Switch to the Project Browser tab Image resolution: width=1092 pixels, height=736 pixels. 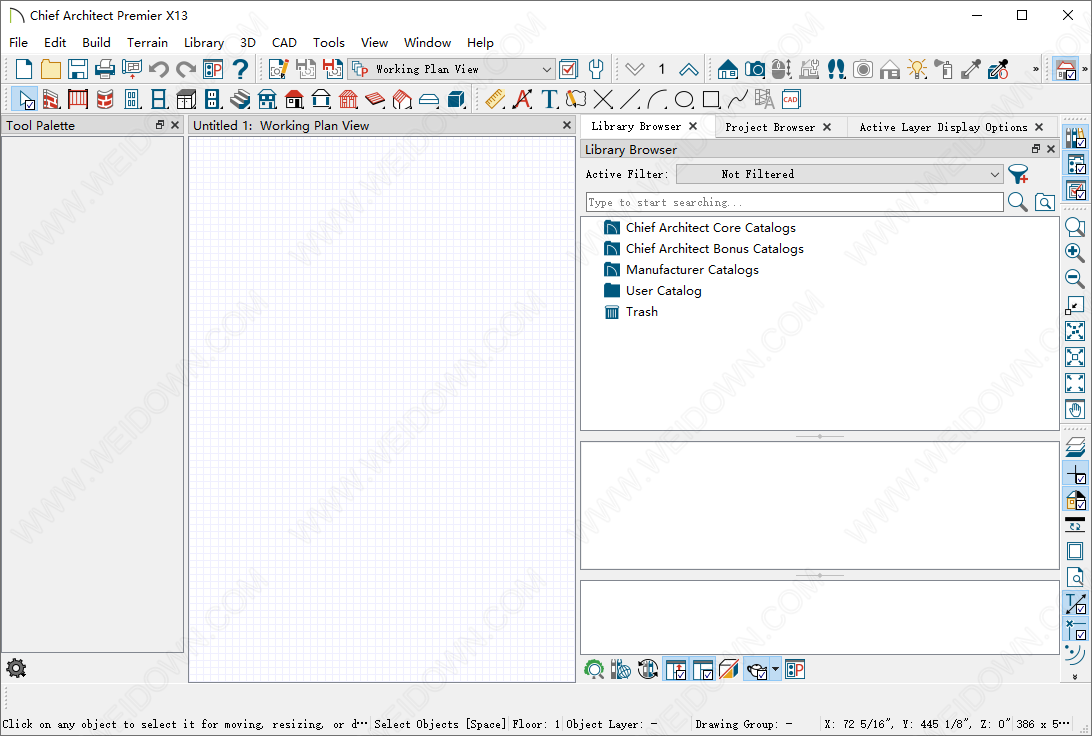770,127
